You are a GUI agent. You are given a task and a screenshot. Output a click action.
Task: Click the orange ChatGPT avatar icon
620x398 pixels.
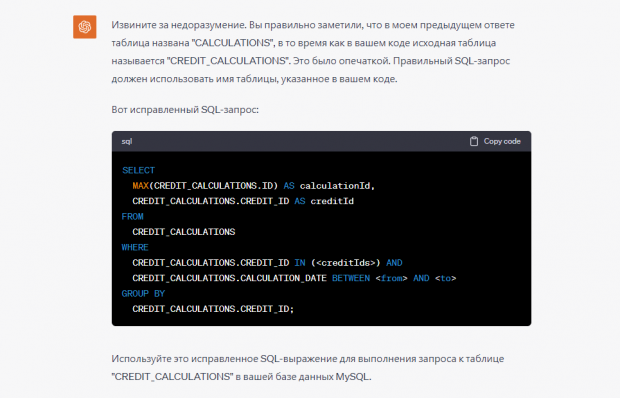tap(85, 27)
